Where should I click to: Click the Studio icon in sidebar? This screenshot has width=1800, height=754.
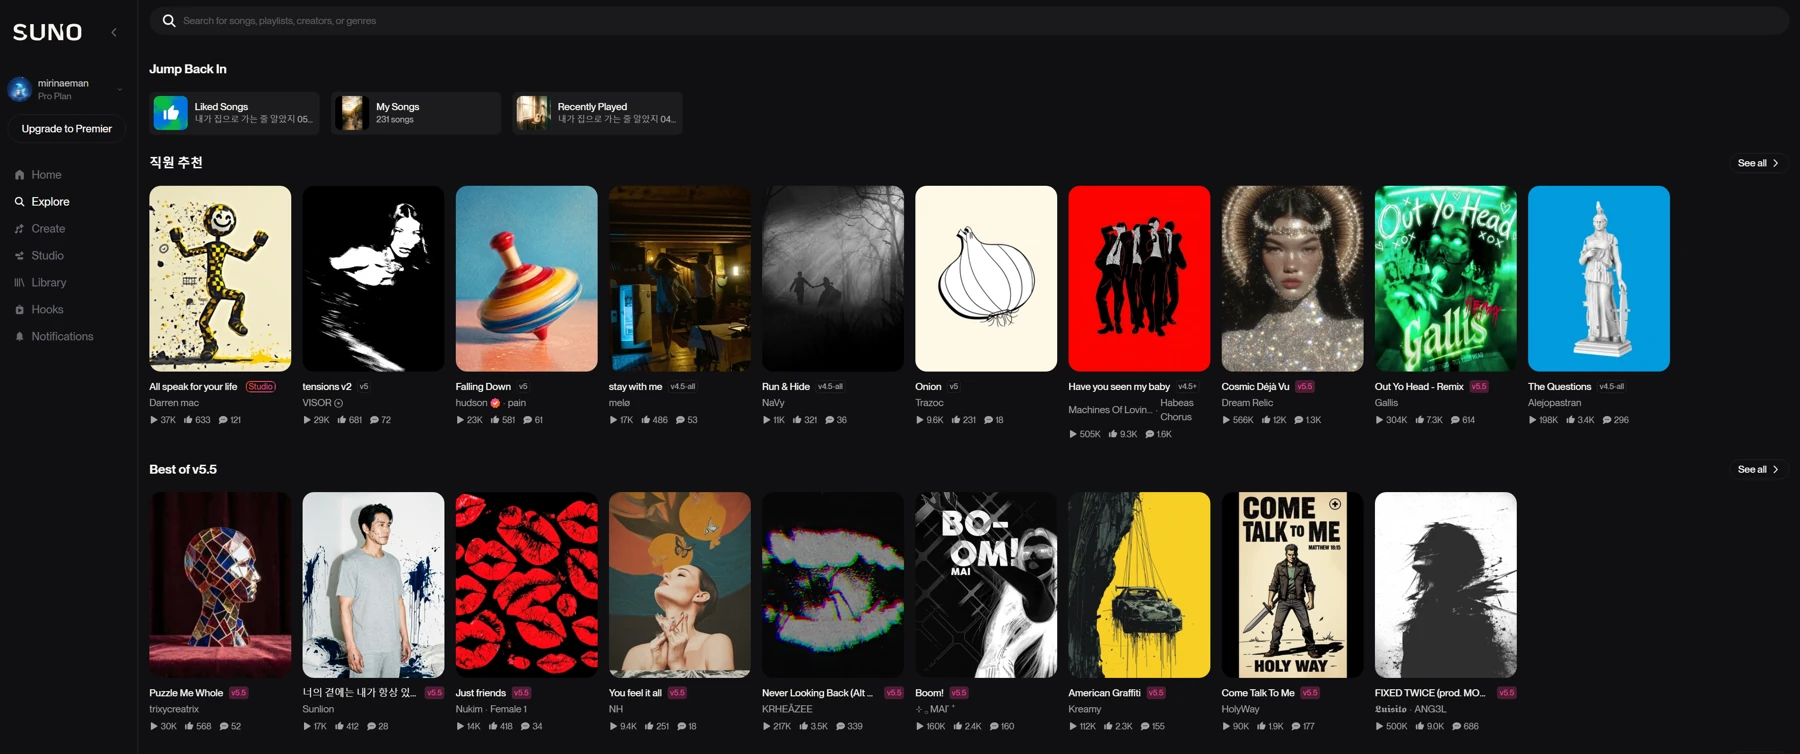[19, 256]
